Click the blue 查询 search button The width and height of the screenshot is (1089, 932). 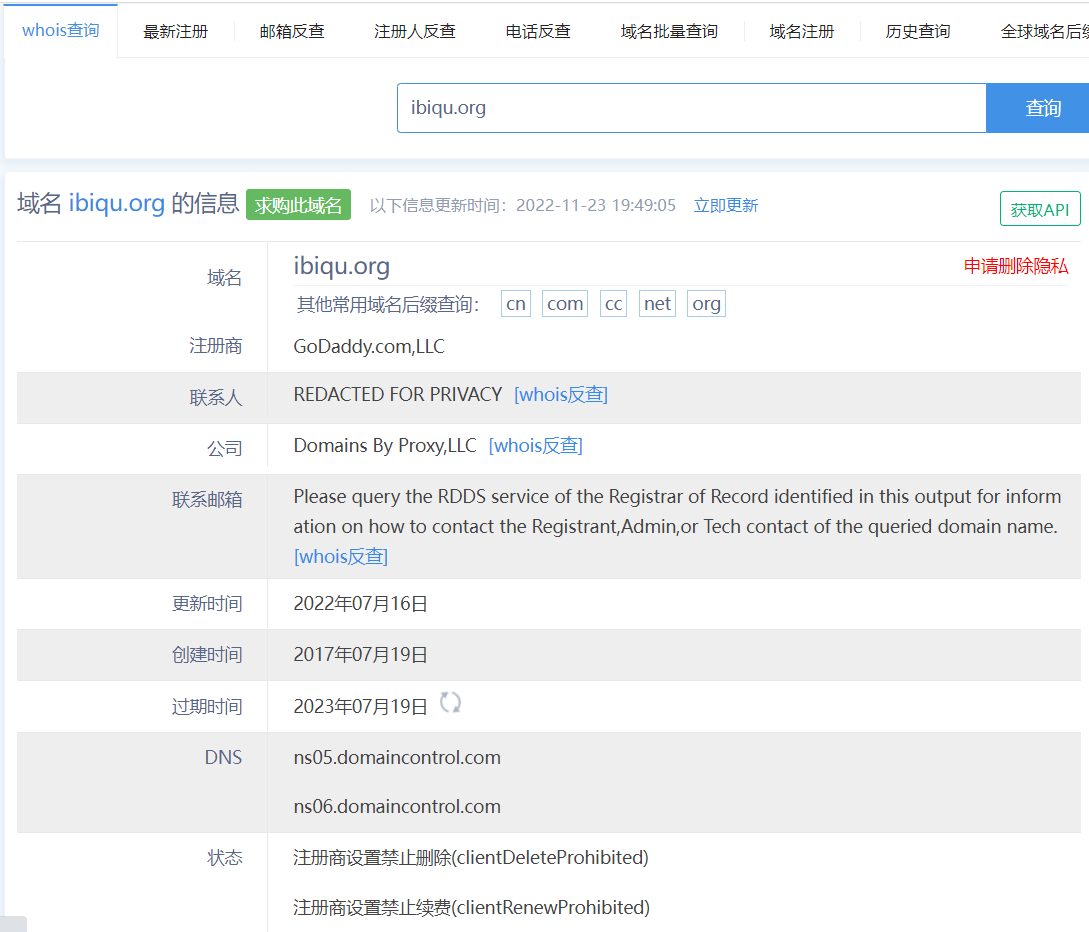[1038, 108]
